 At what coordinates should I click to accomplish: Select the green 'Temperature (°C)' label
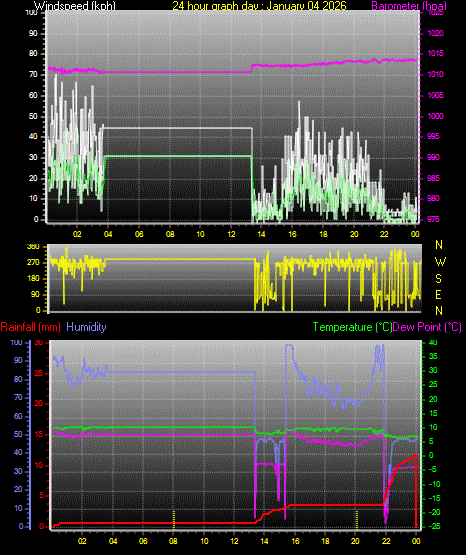(x=352, y=327)
